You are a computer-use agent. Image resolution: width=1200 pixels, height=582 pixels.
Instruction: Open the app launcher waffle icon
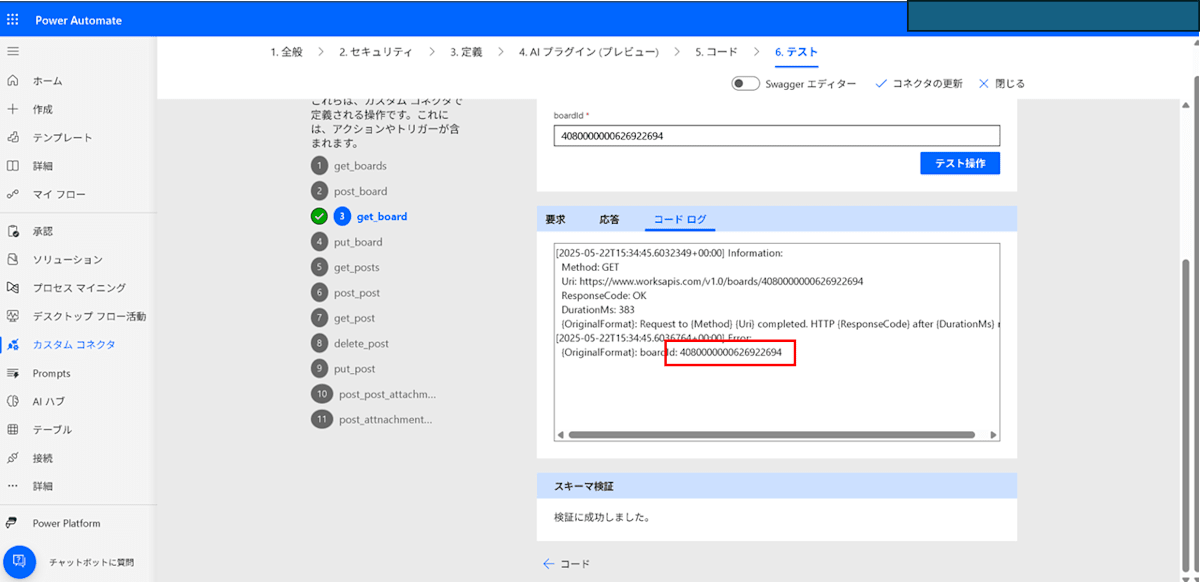click(x=13, y=19)
